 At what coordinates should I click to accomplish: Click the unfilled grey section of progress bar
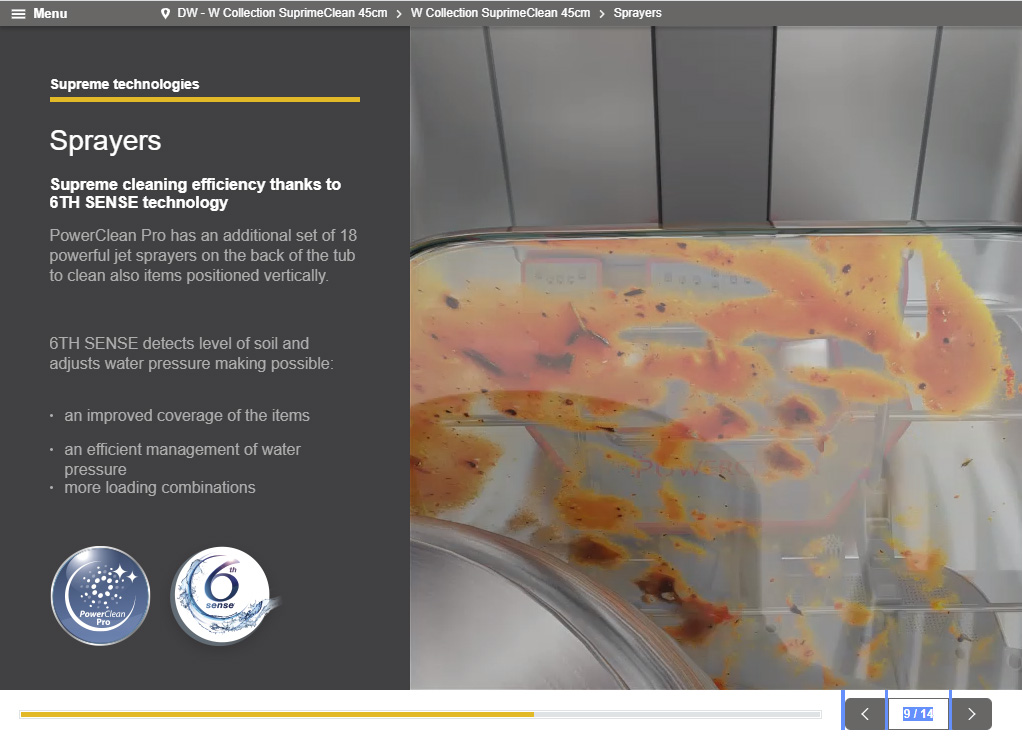pos(677,714)
